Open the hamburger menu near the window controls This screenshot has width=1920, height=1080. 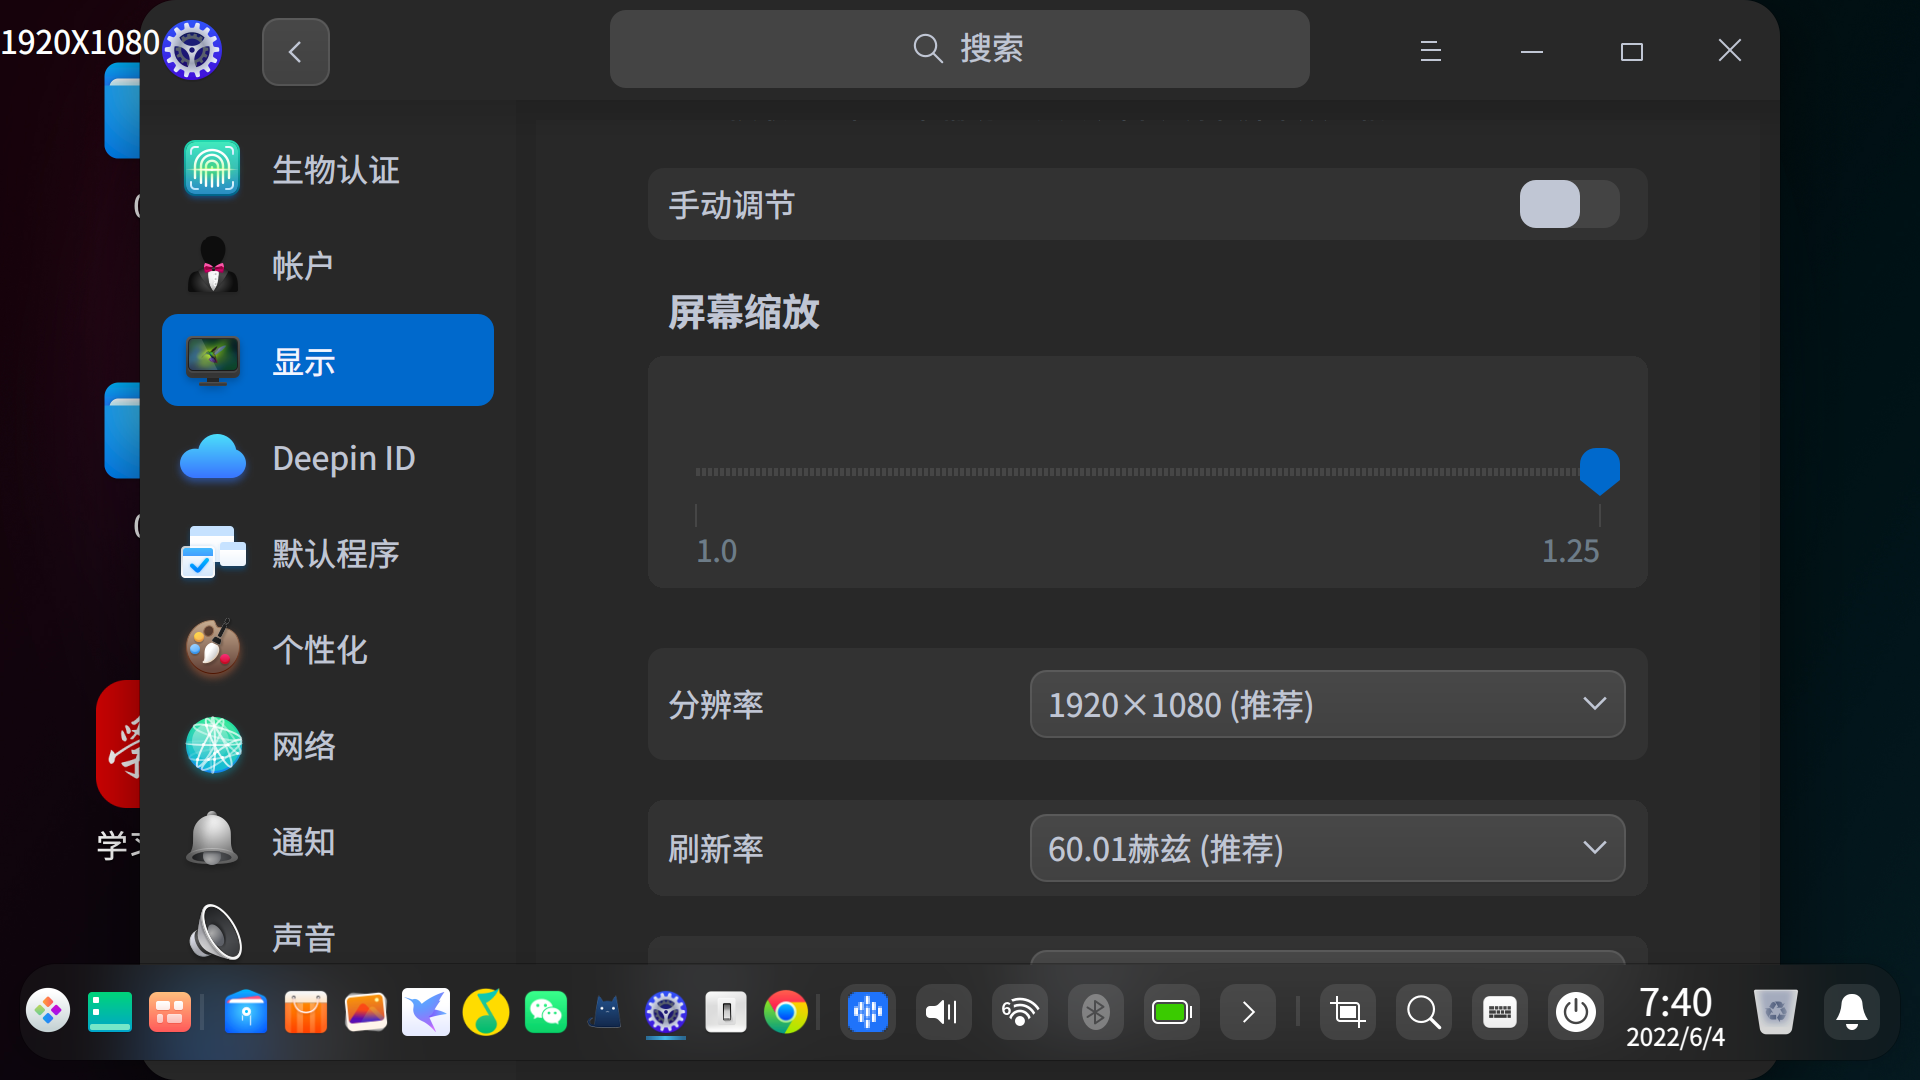tap(1430, 51)
